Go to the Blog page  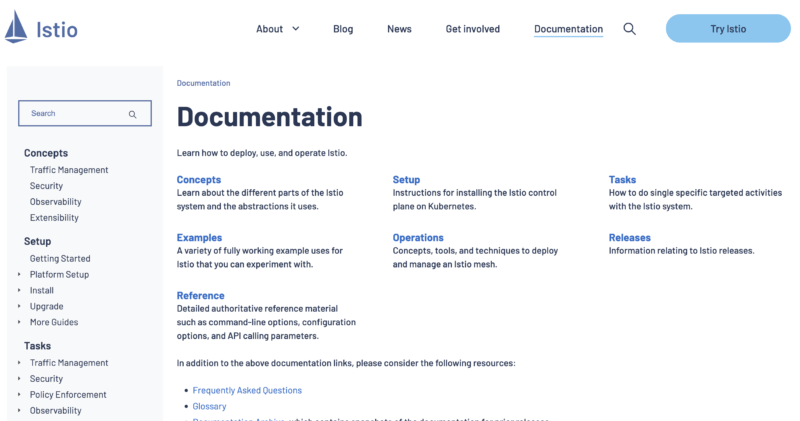[343, 29]
